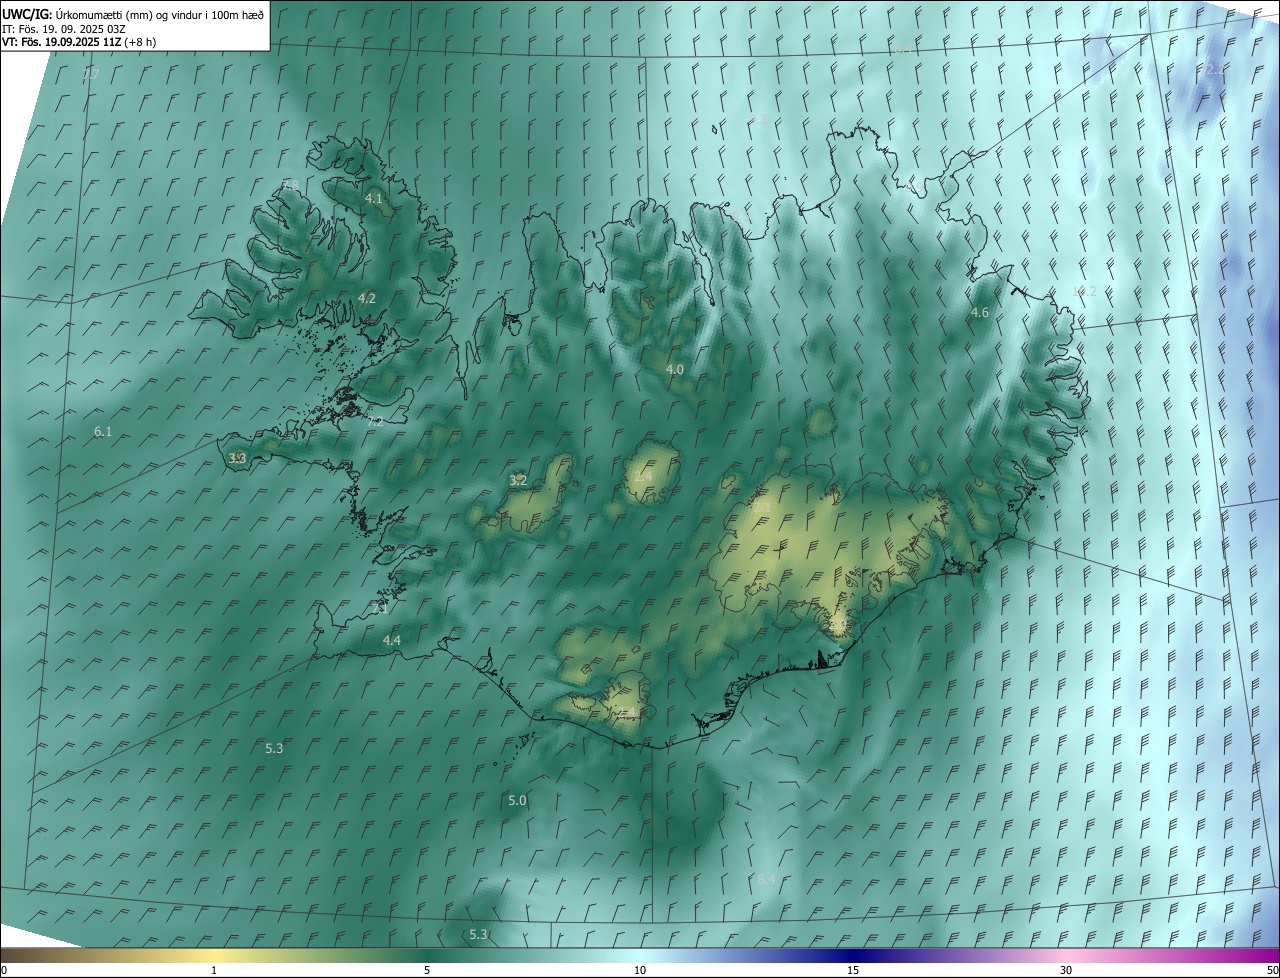Click the 6.1 value label on the map
This screenshot has height=978, width=1280.
tap(103, 432)
